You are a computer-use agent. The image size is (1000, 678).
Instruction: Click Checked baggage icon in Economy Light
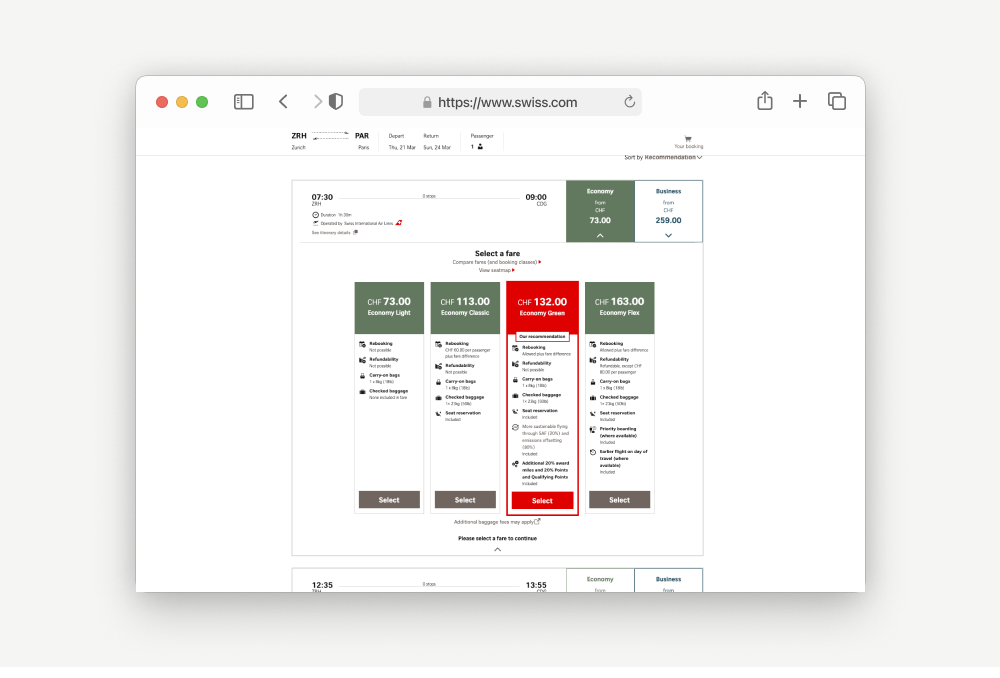coord(362,392)
